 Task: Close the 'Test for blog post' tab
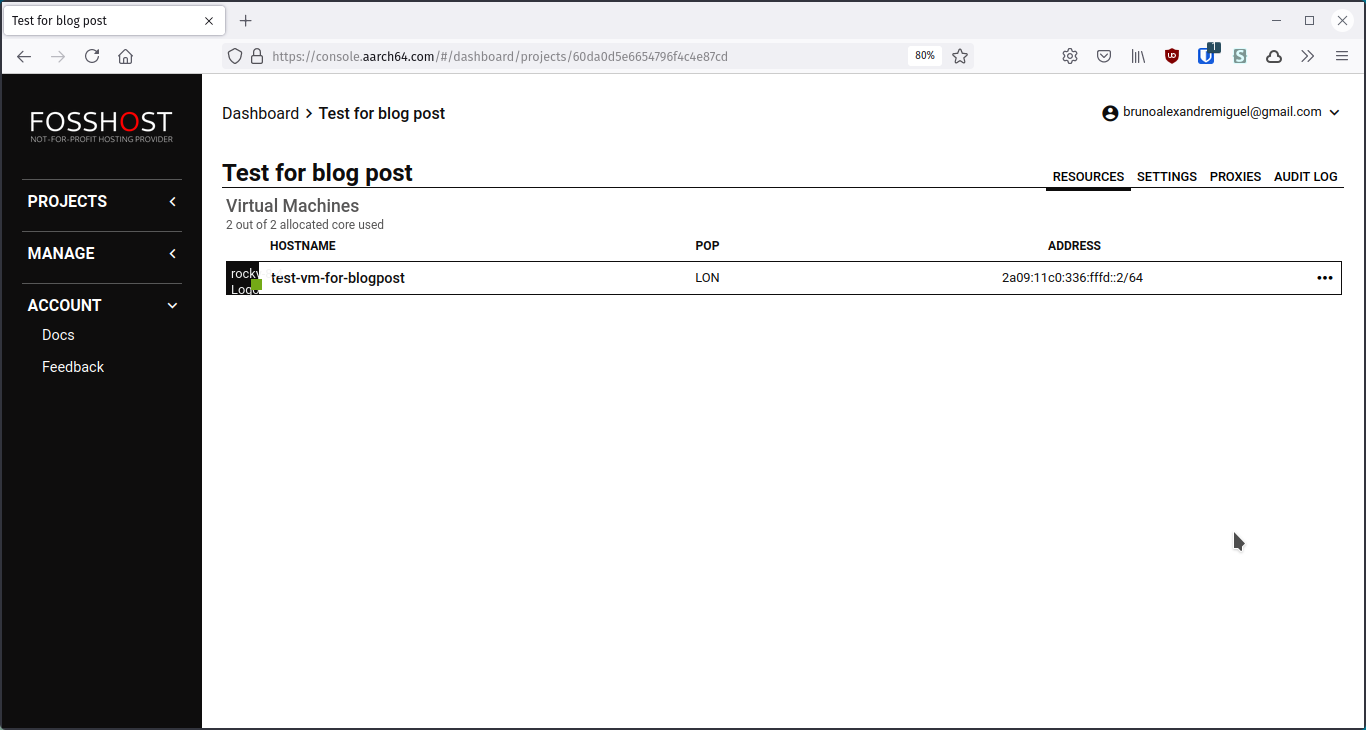pyautogui.click(x=209, y=20)
